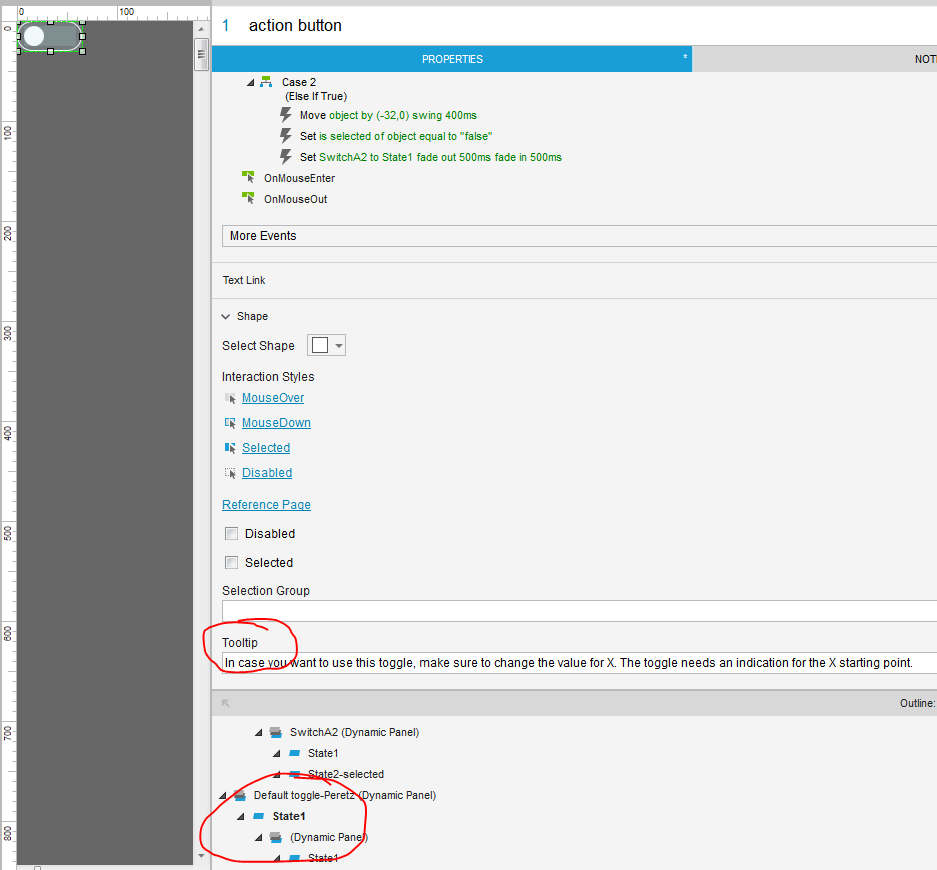Click the pop-out arrow icon on the Outline panel header
Viewport: 937px width, 870px height.
[226, 703]
